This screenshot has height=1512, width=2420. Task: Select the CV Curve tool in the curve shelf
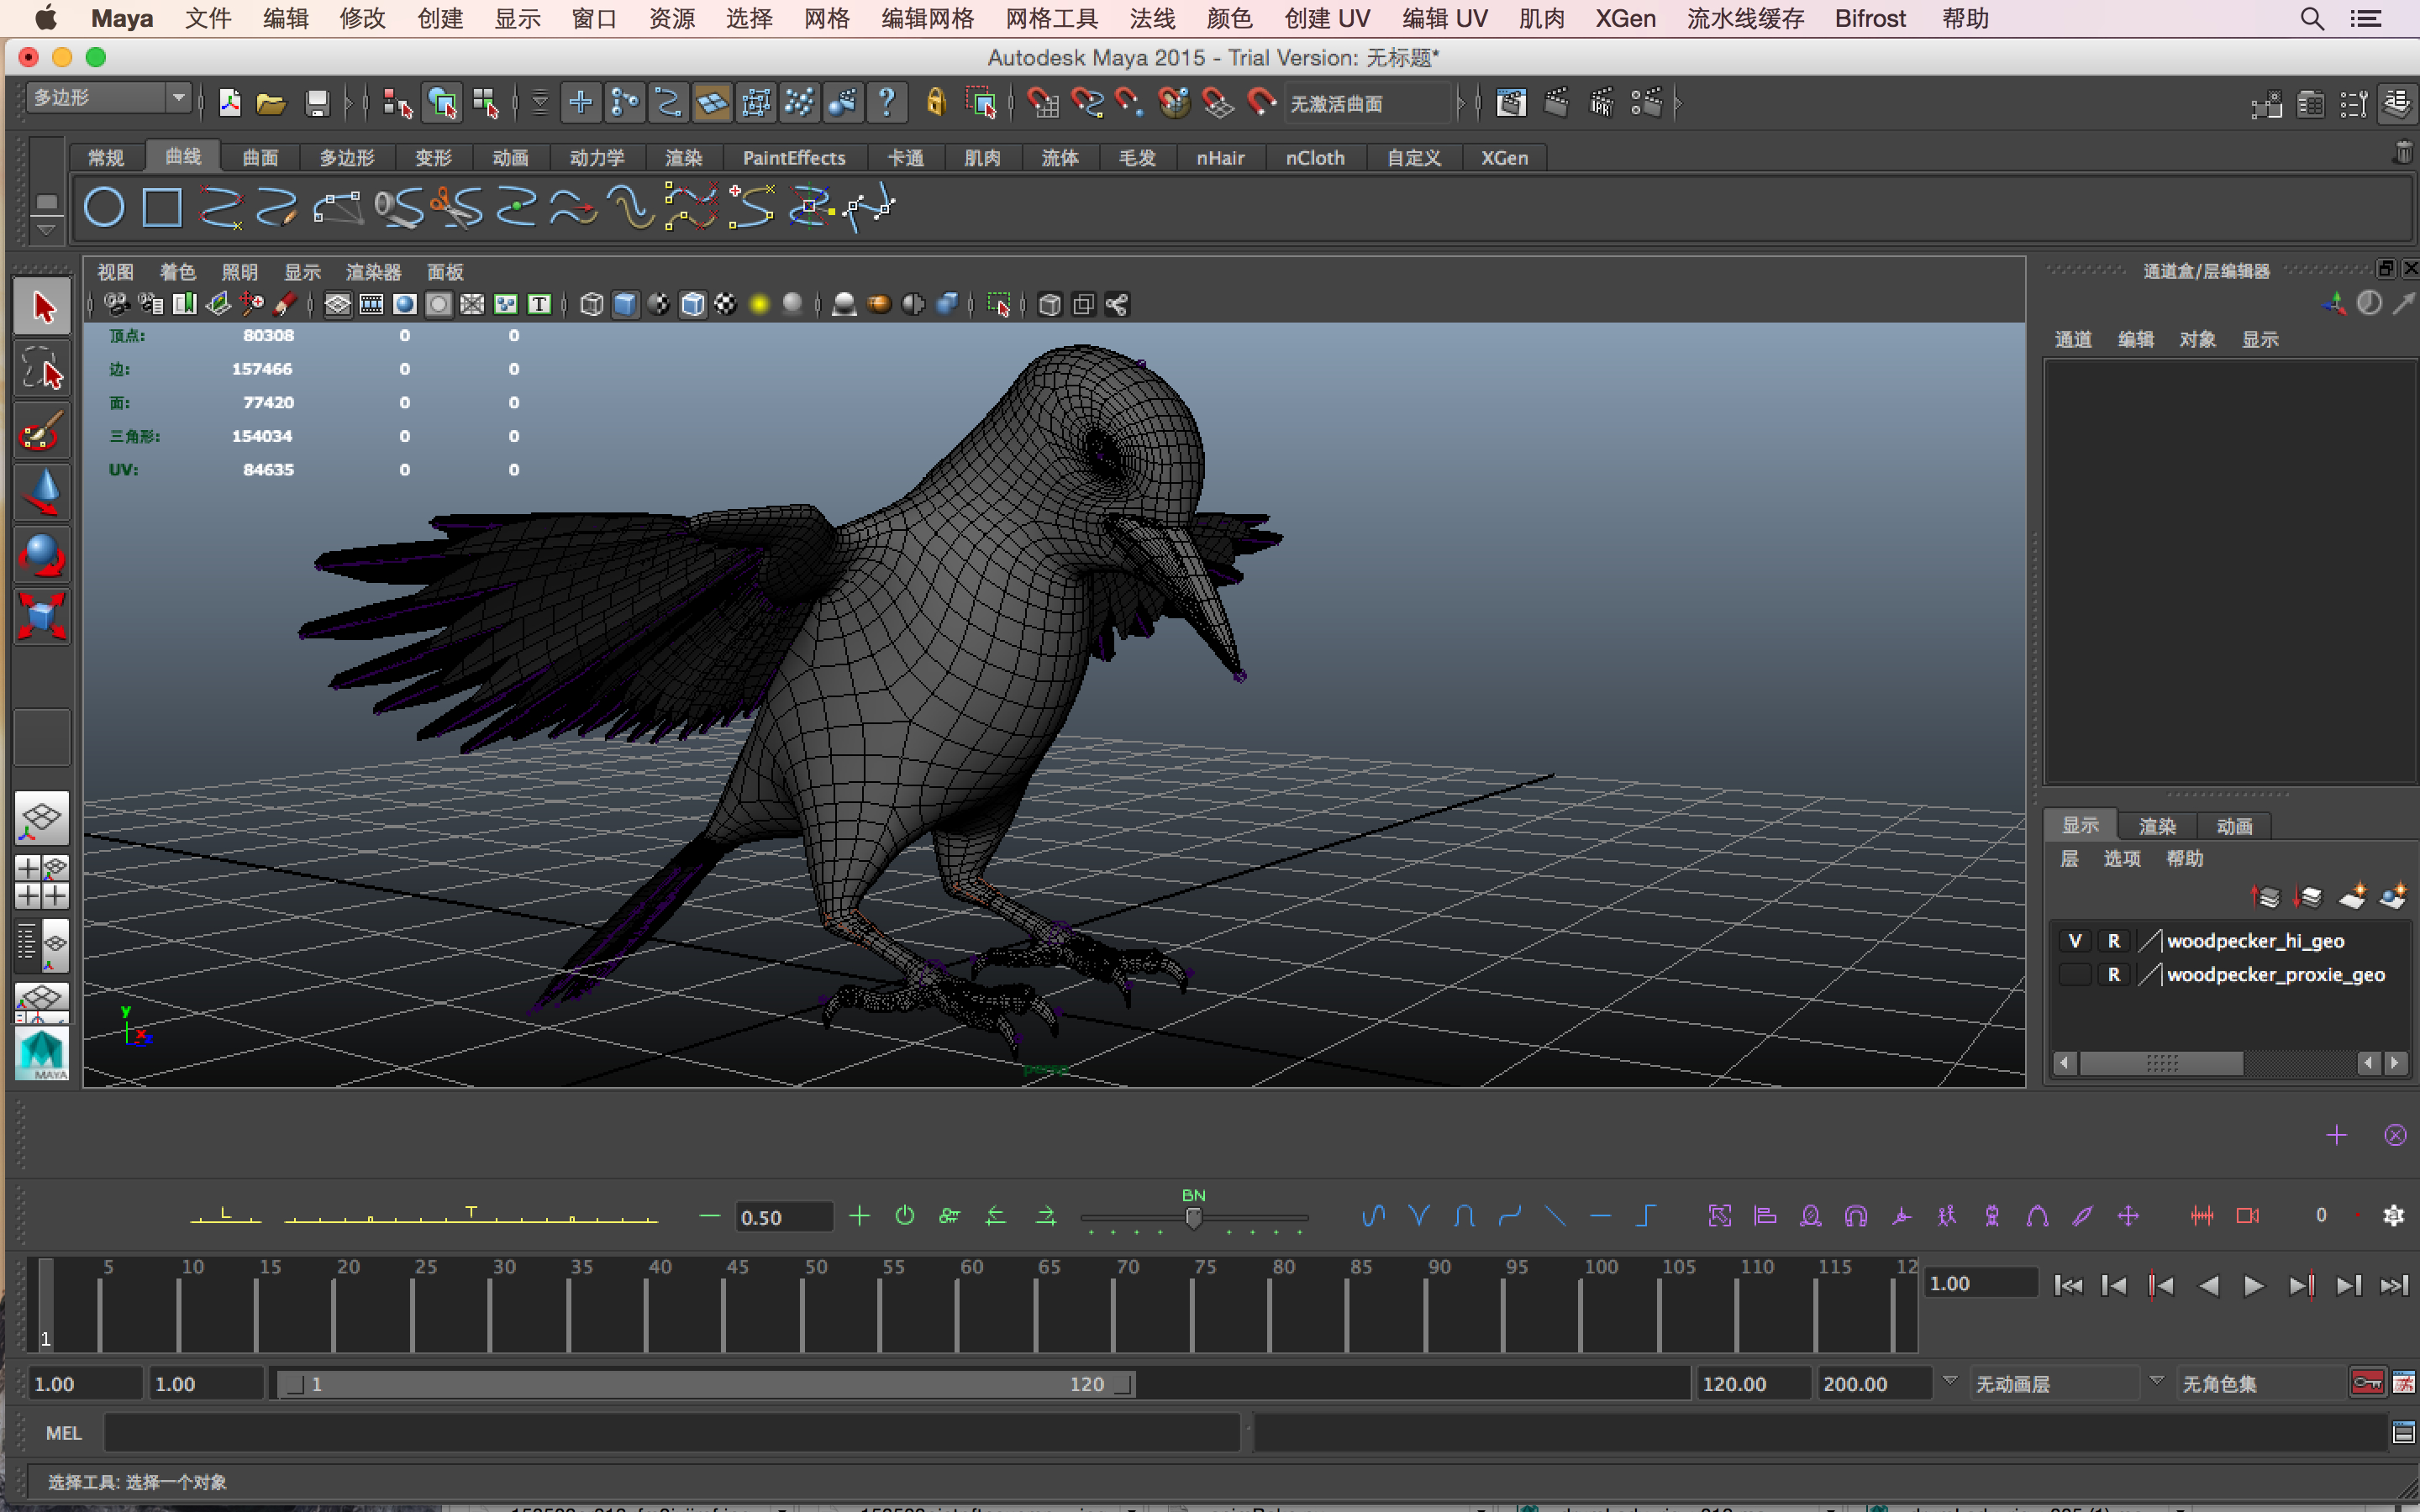(222, 207)
